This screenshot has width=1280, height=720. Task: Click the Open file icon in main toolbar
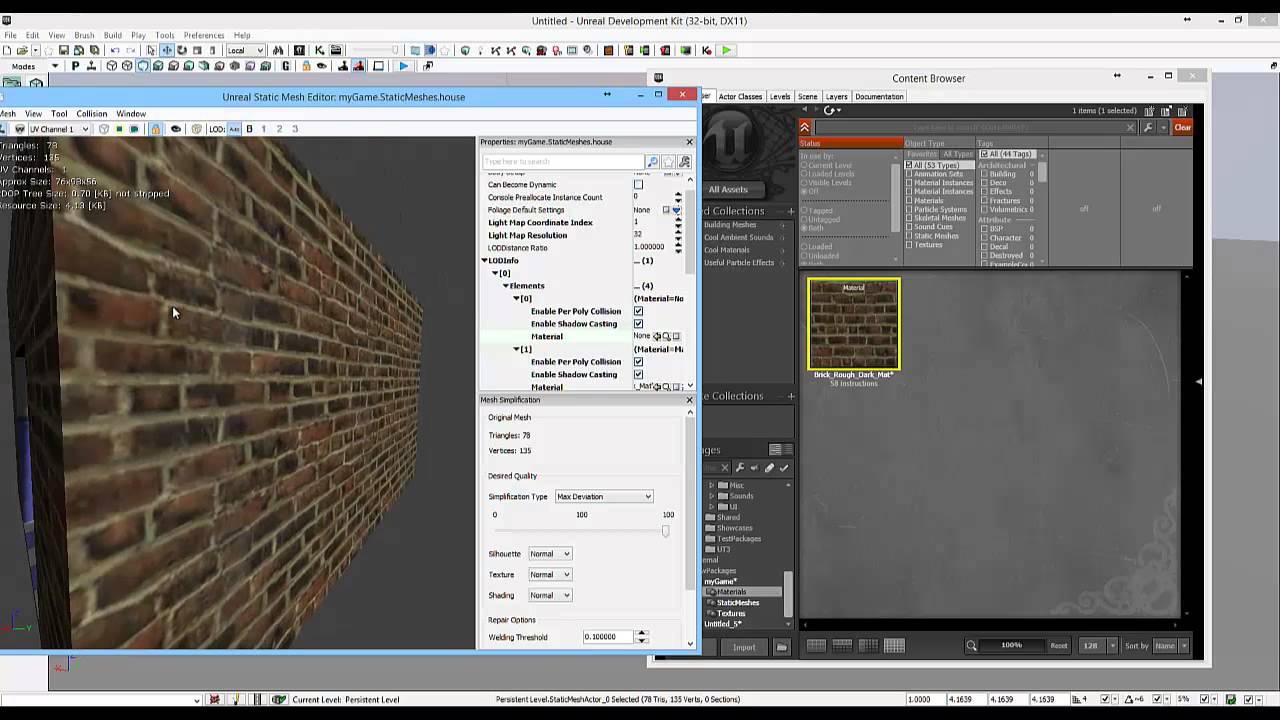(22, 50)
